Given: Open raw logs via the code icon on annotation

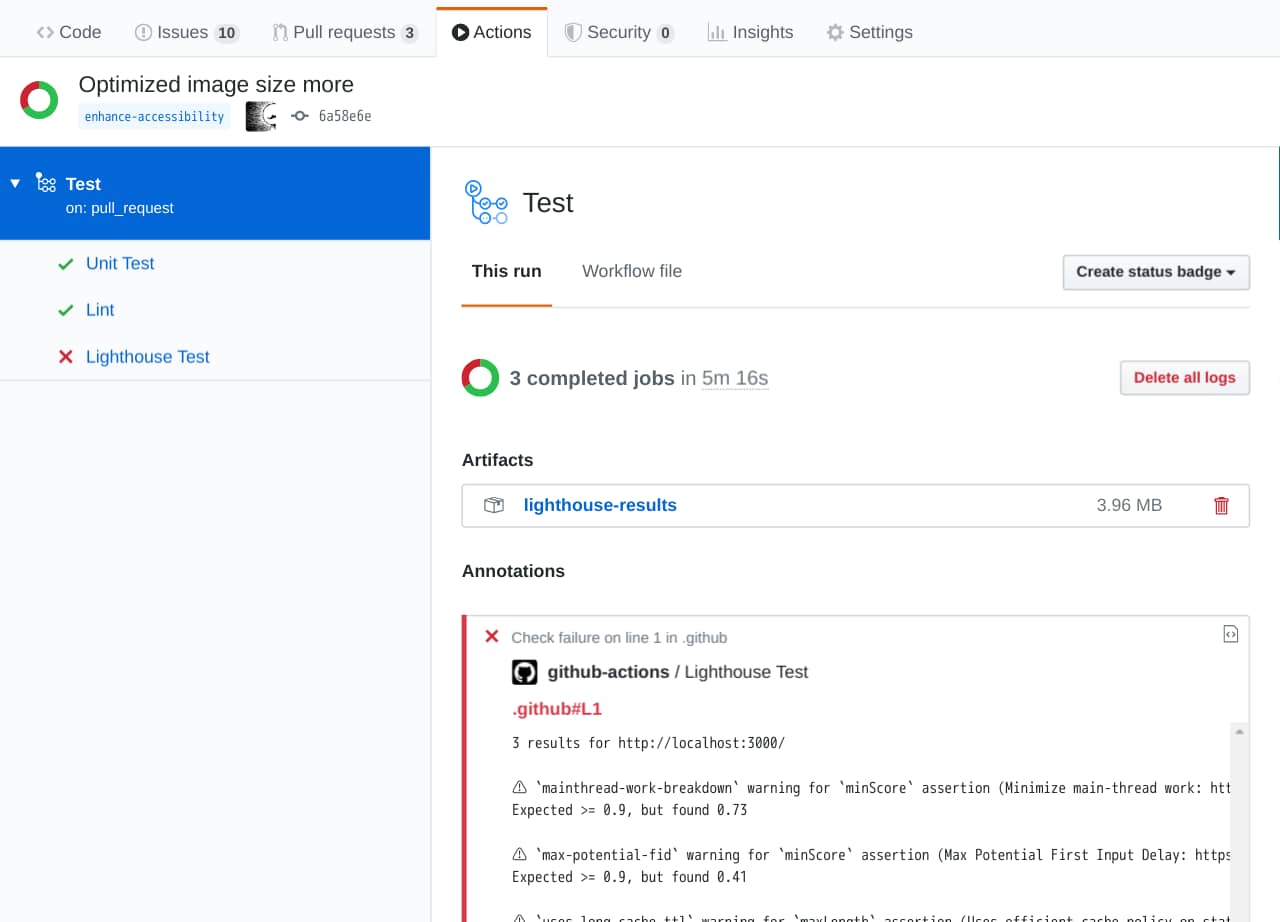Looking at the screenshot, I should coord(1231,633).
